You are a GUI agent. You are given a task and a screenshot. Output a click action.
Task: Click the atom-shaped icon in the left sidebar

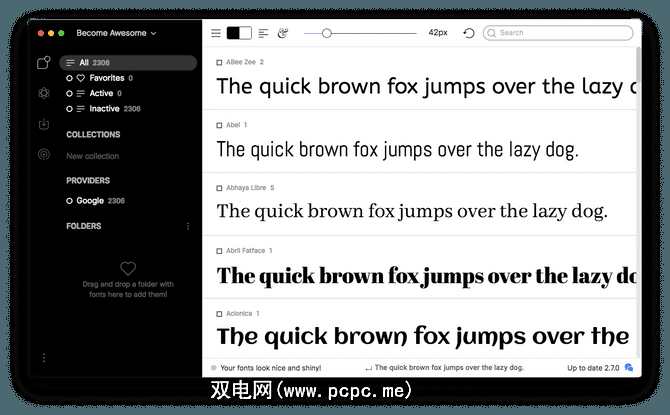click(44, 93)
